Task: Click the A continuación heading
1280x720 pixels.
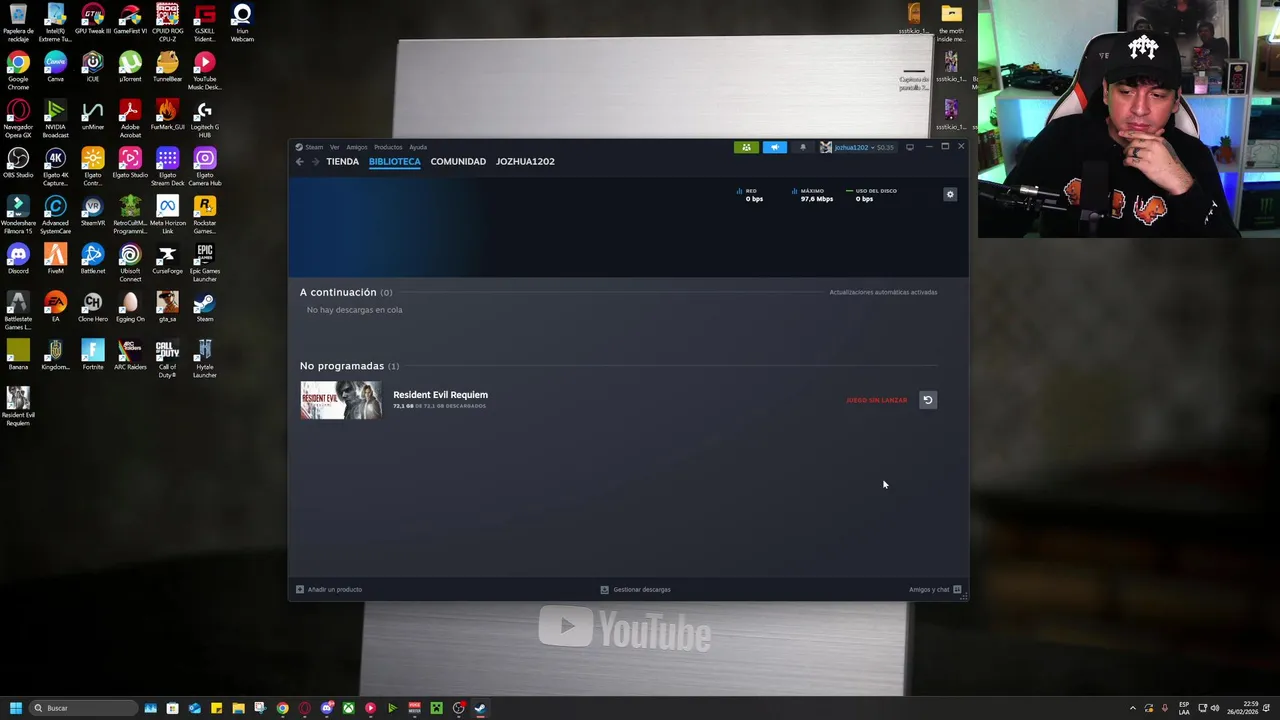Action: (x=338, y=292)
